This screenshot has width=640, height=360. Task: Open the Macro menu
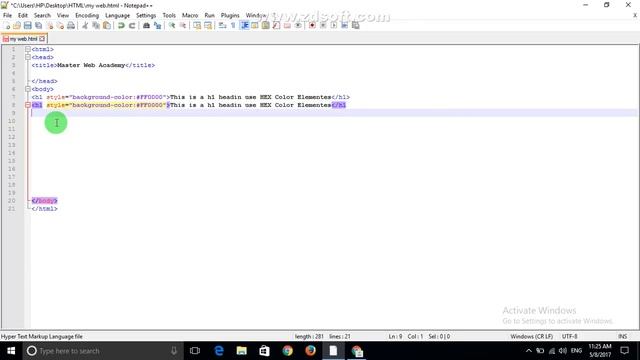(x=190, y=15)
